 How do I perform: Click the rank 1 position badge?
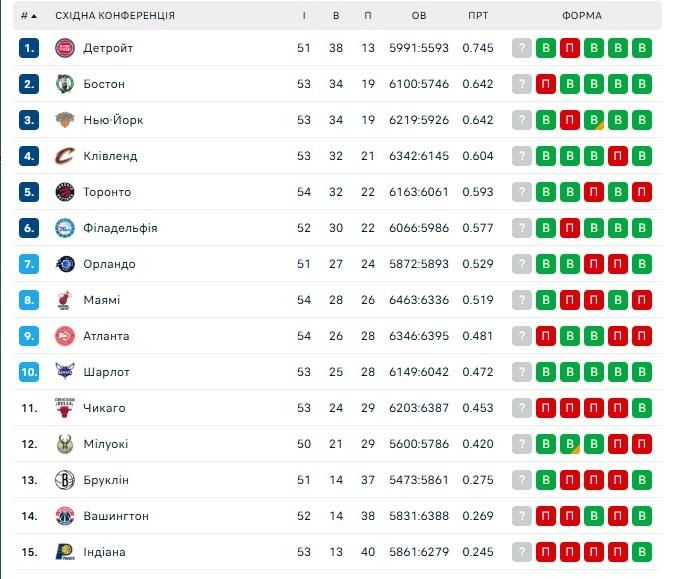[x=29, y=48]
